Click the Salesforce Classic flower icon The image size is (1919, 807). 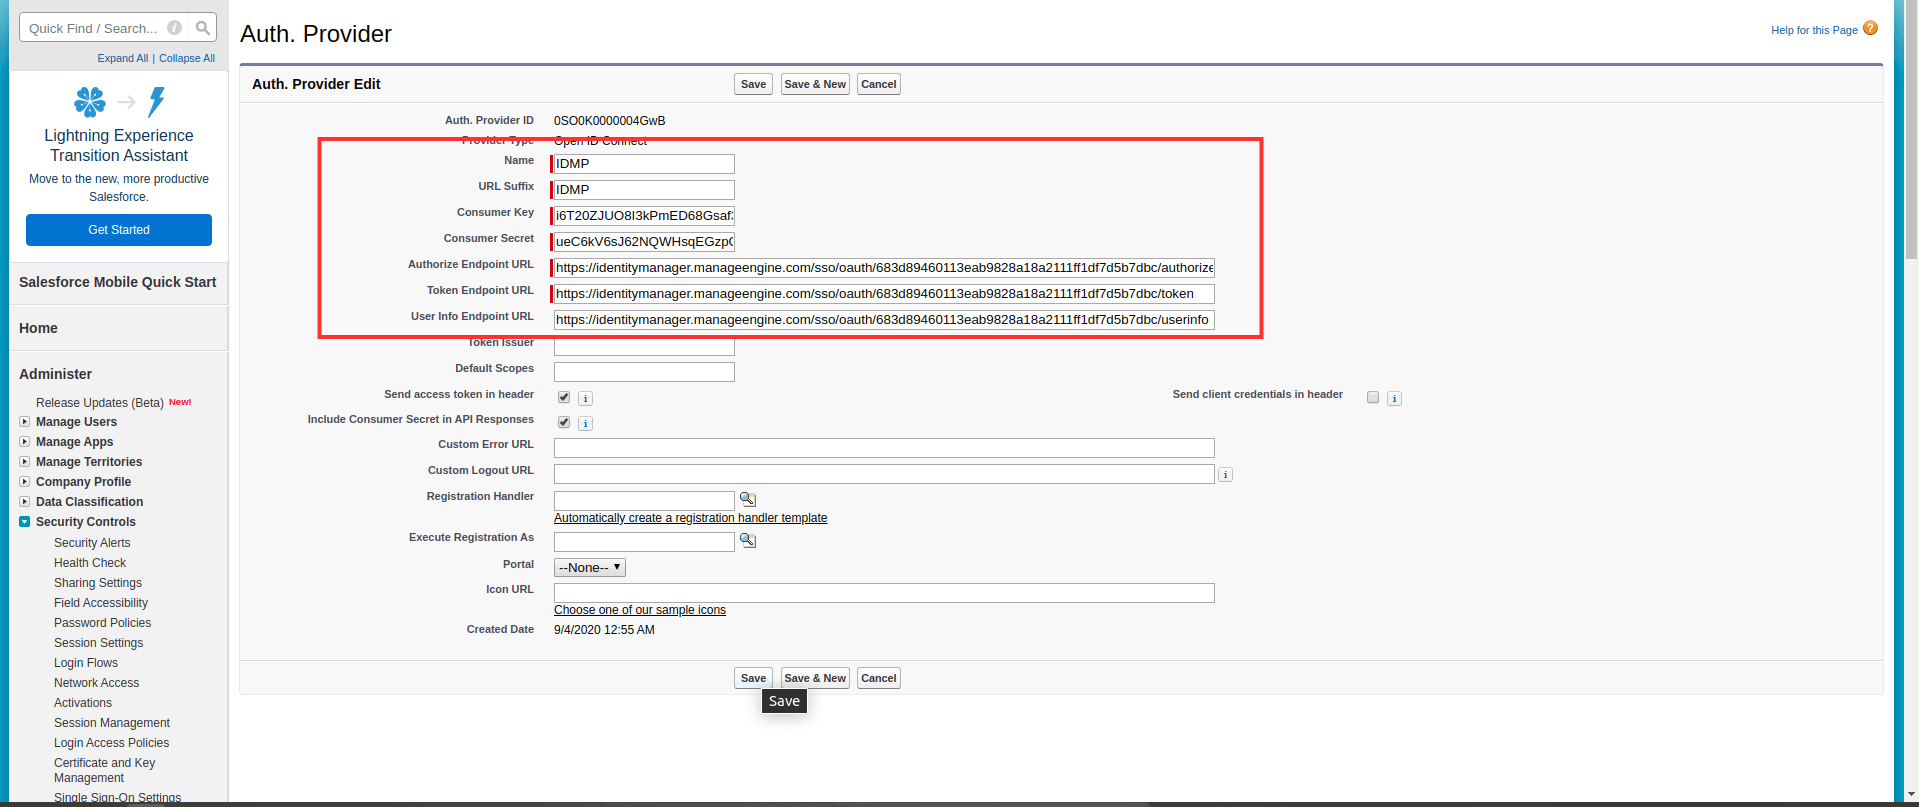tap(90, 101)
